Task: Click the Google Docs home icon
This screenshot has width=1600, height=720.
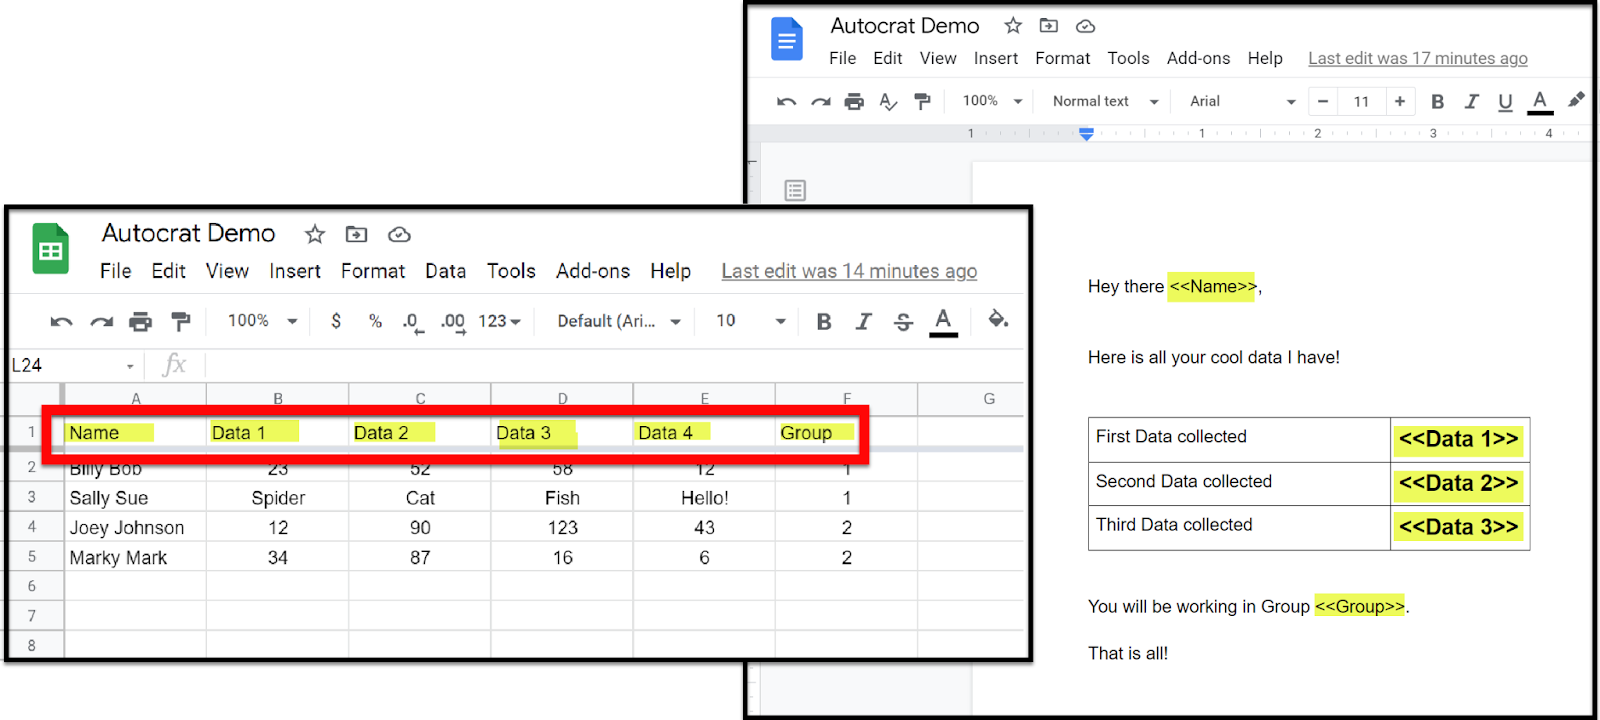Action: pyautogui.click(x=787, y=40)
